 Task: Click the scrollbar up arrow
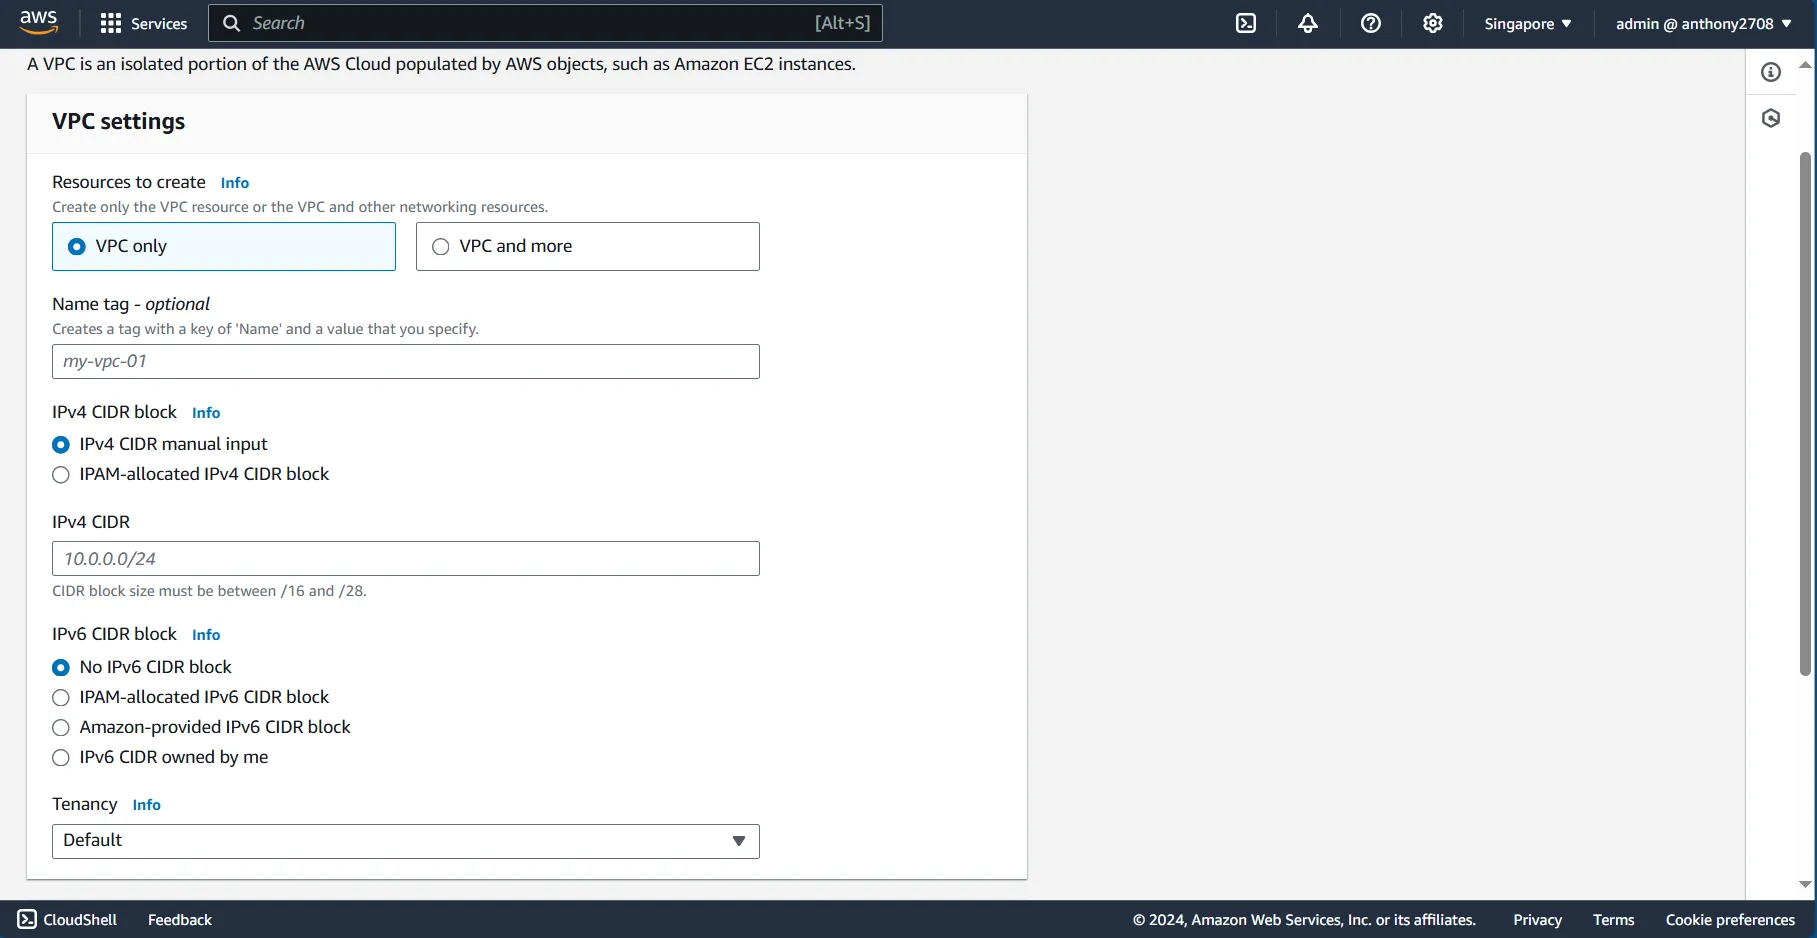(x=1805, y=64)
